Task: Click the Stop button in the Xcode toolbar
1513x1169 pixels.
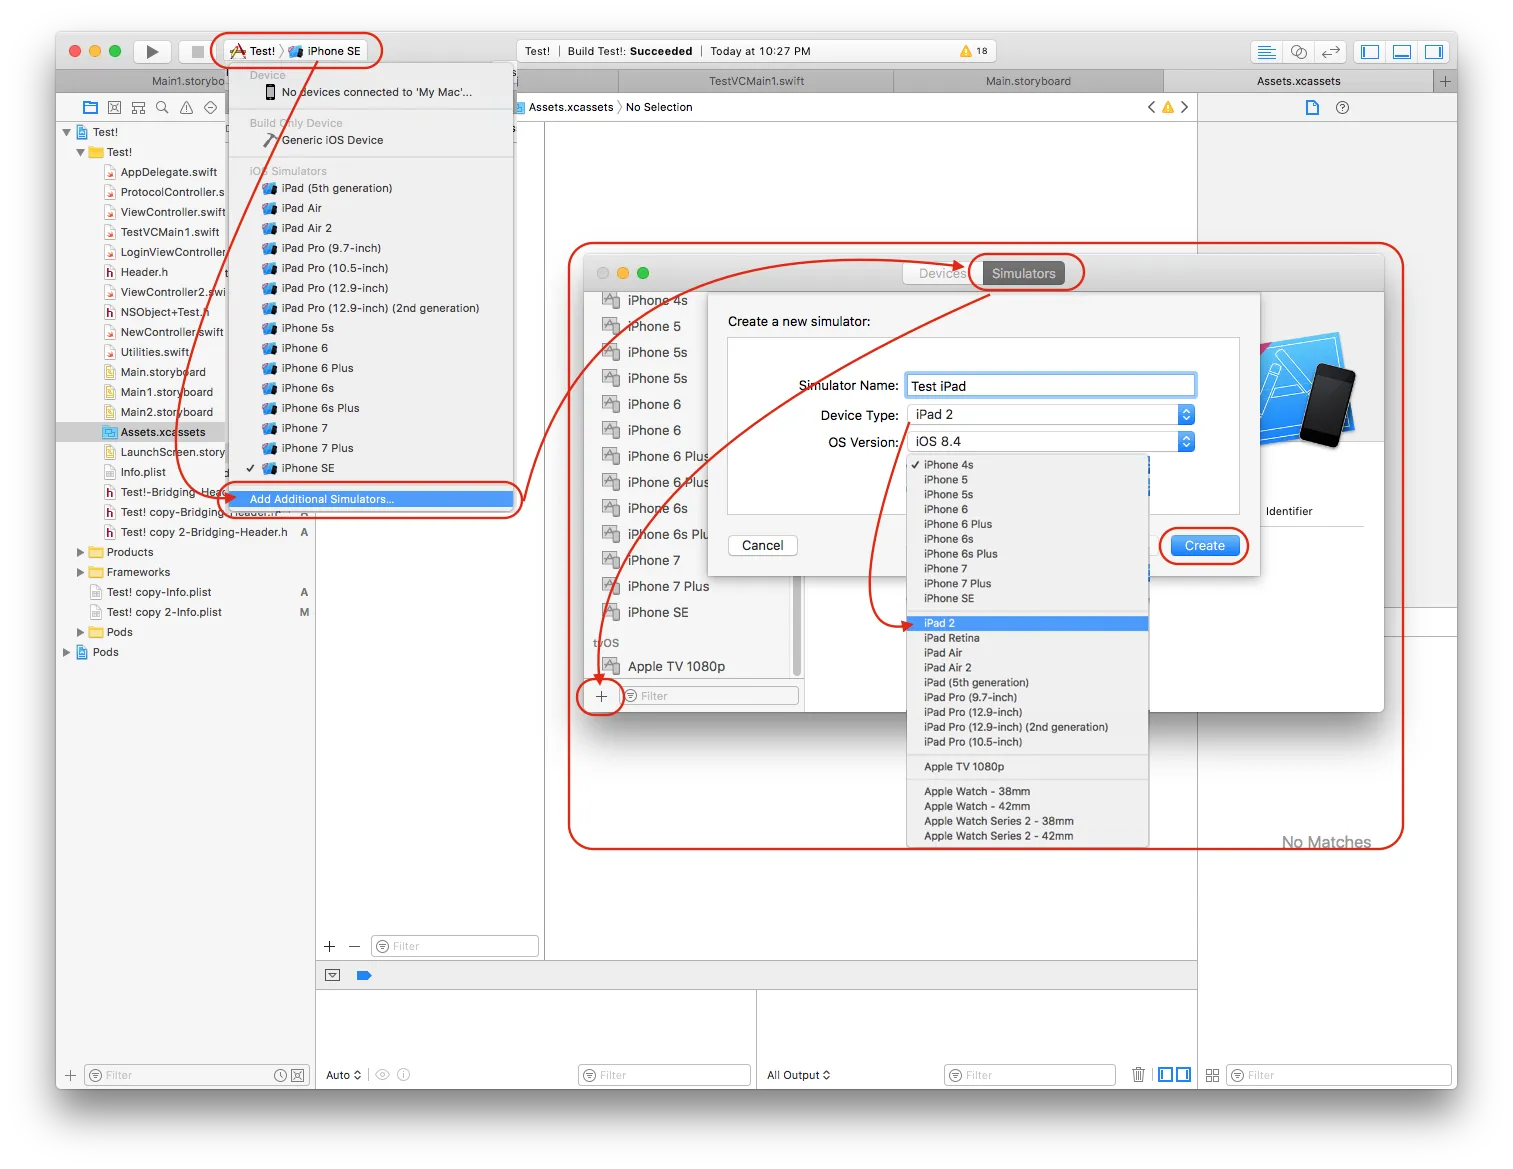Action: tap(197, 51)
